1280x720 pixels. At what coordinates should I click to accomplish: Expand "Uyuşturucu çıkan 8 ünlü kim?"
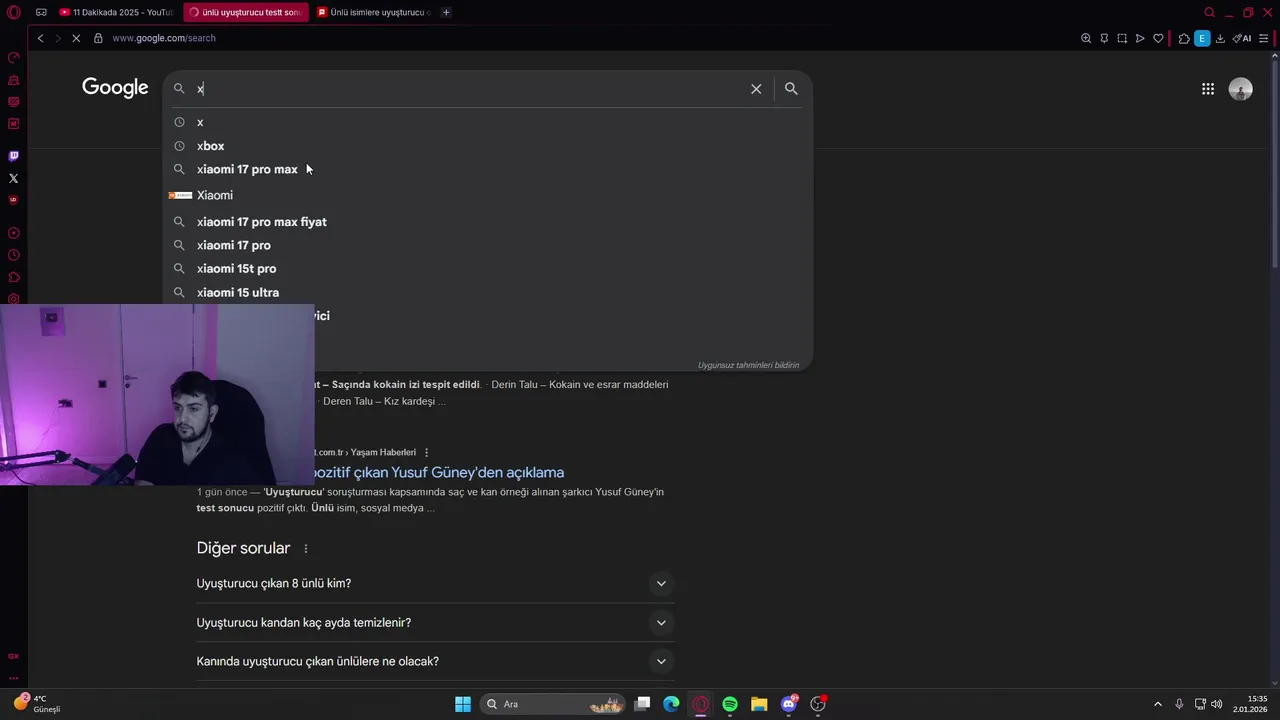[x=435, y=583]
